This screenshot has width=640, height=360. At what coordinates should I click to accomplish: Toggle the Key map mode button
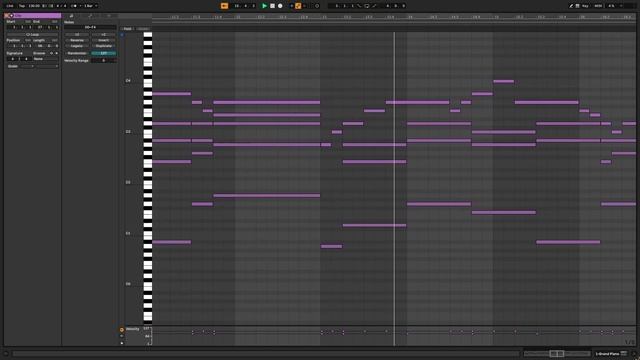pyautogui.click(x=586, y=6)
